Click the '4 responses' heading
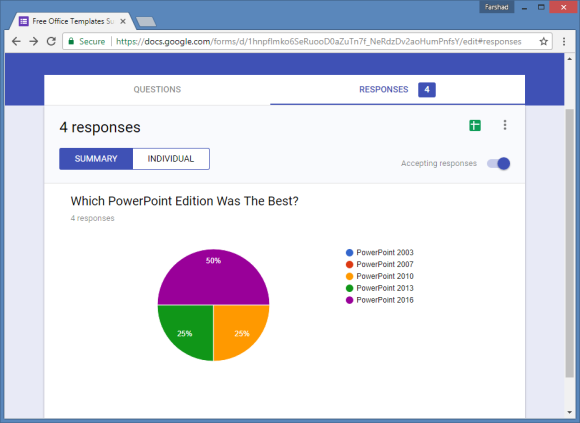580x423 pixels. 100,127
